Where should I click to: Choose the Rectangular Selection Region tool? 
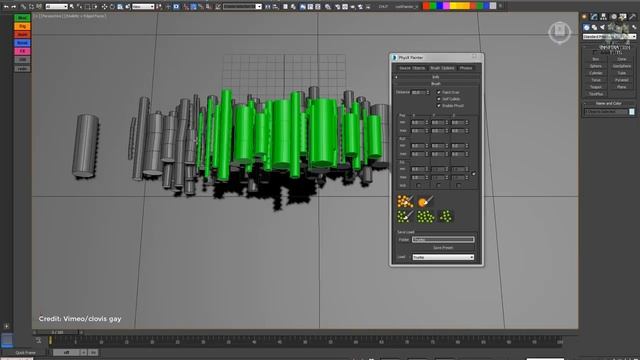point(87,7)
